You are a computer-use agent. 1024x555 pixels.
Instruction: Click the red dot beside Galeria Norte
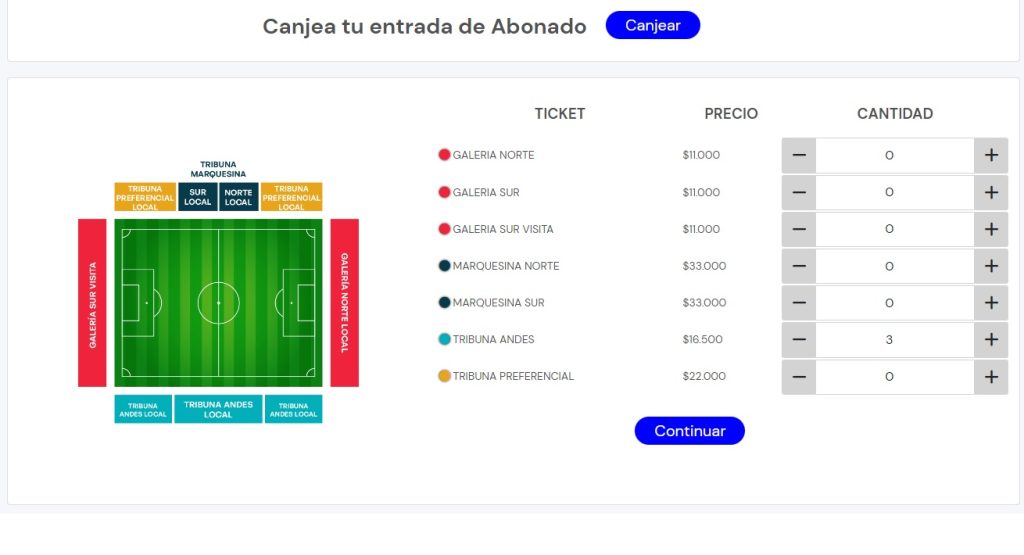[x=444, y=155]
